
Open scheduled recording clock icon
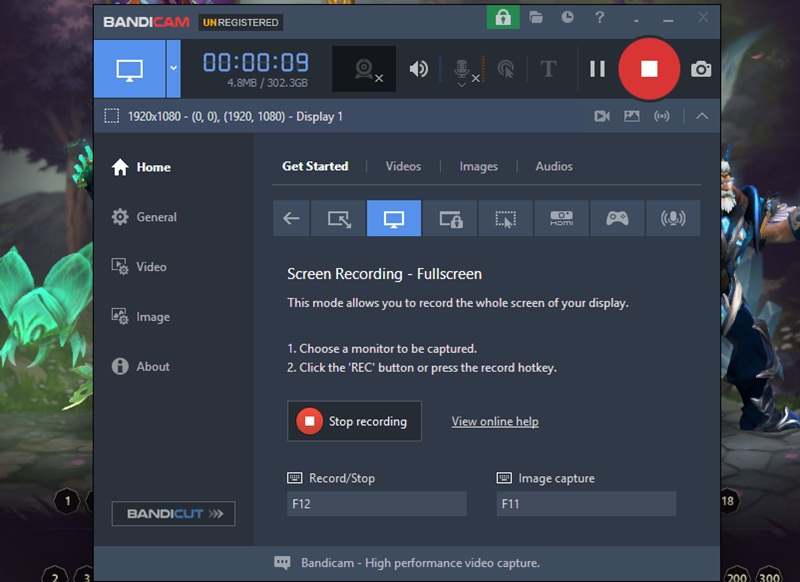coord(567,17)
